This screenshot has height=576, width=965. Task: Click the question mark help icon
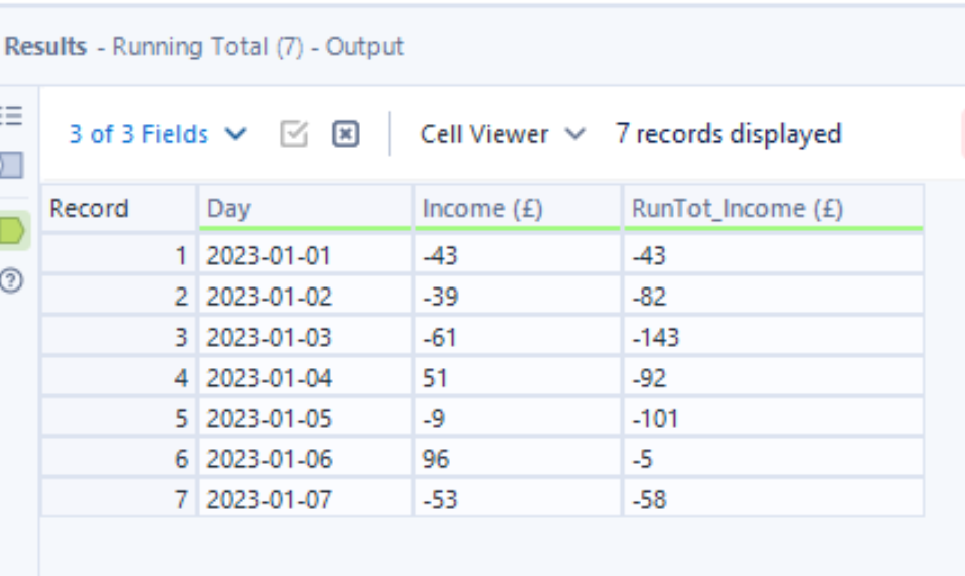click(12, 281)
